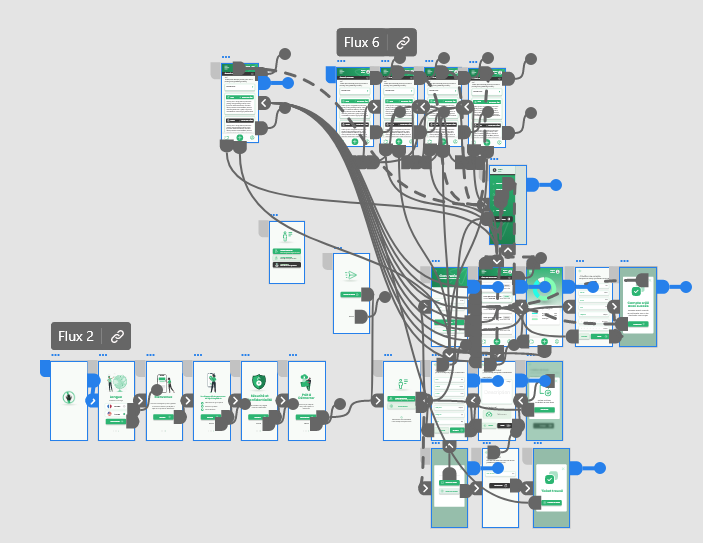The height and width of the screenshot is (543, 703).
Task: Click the up chevron below the tall green artboard
Action: tap(508, 251)
